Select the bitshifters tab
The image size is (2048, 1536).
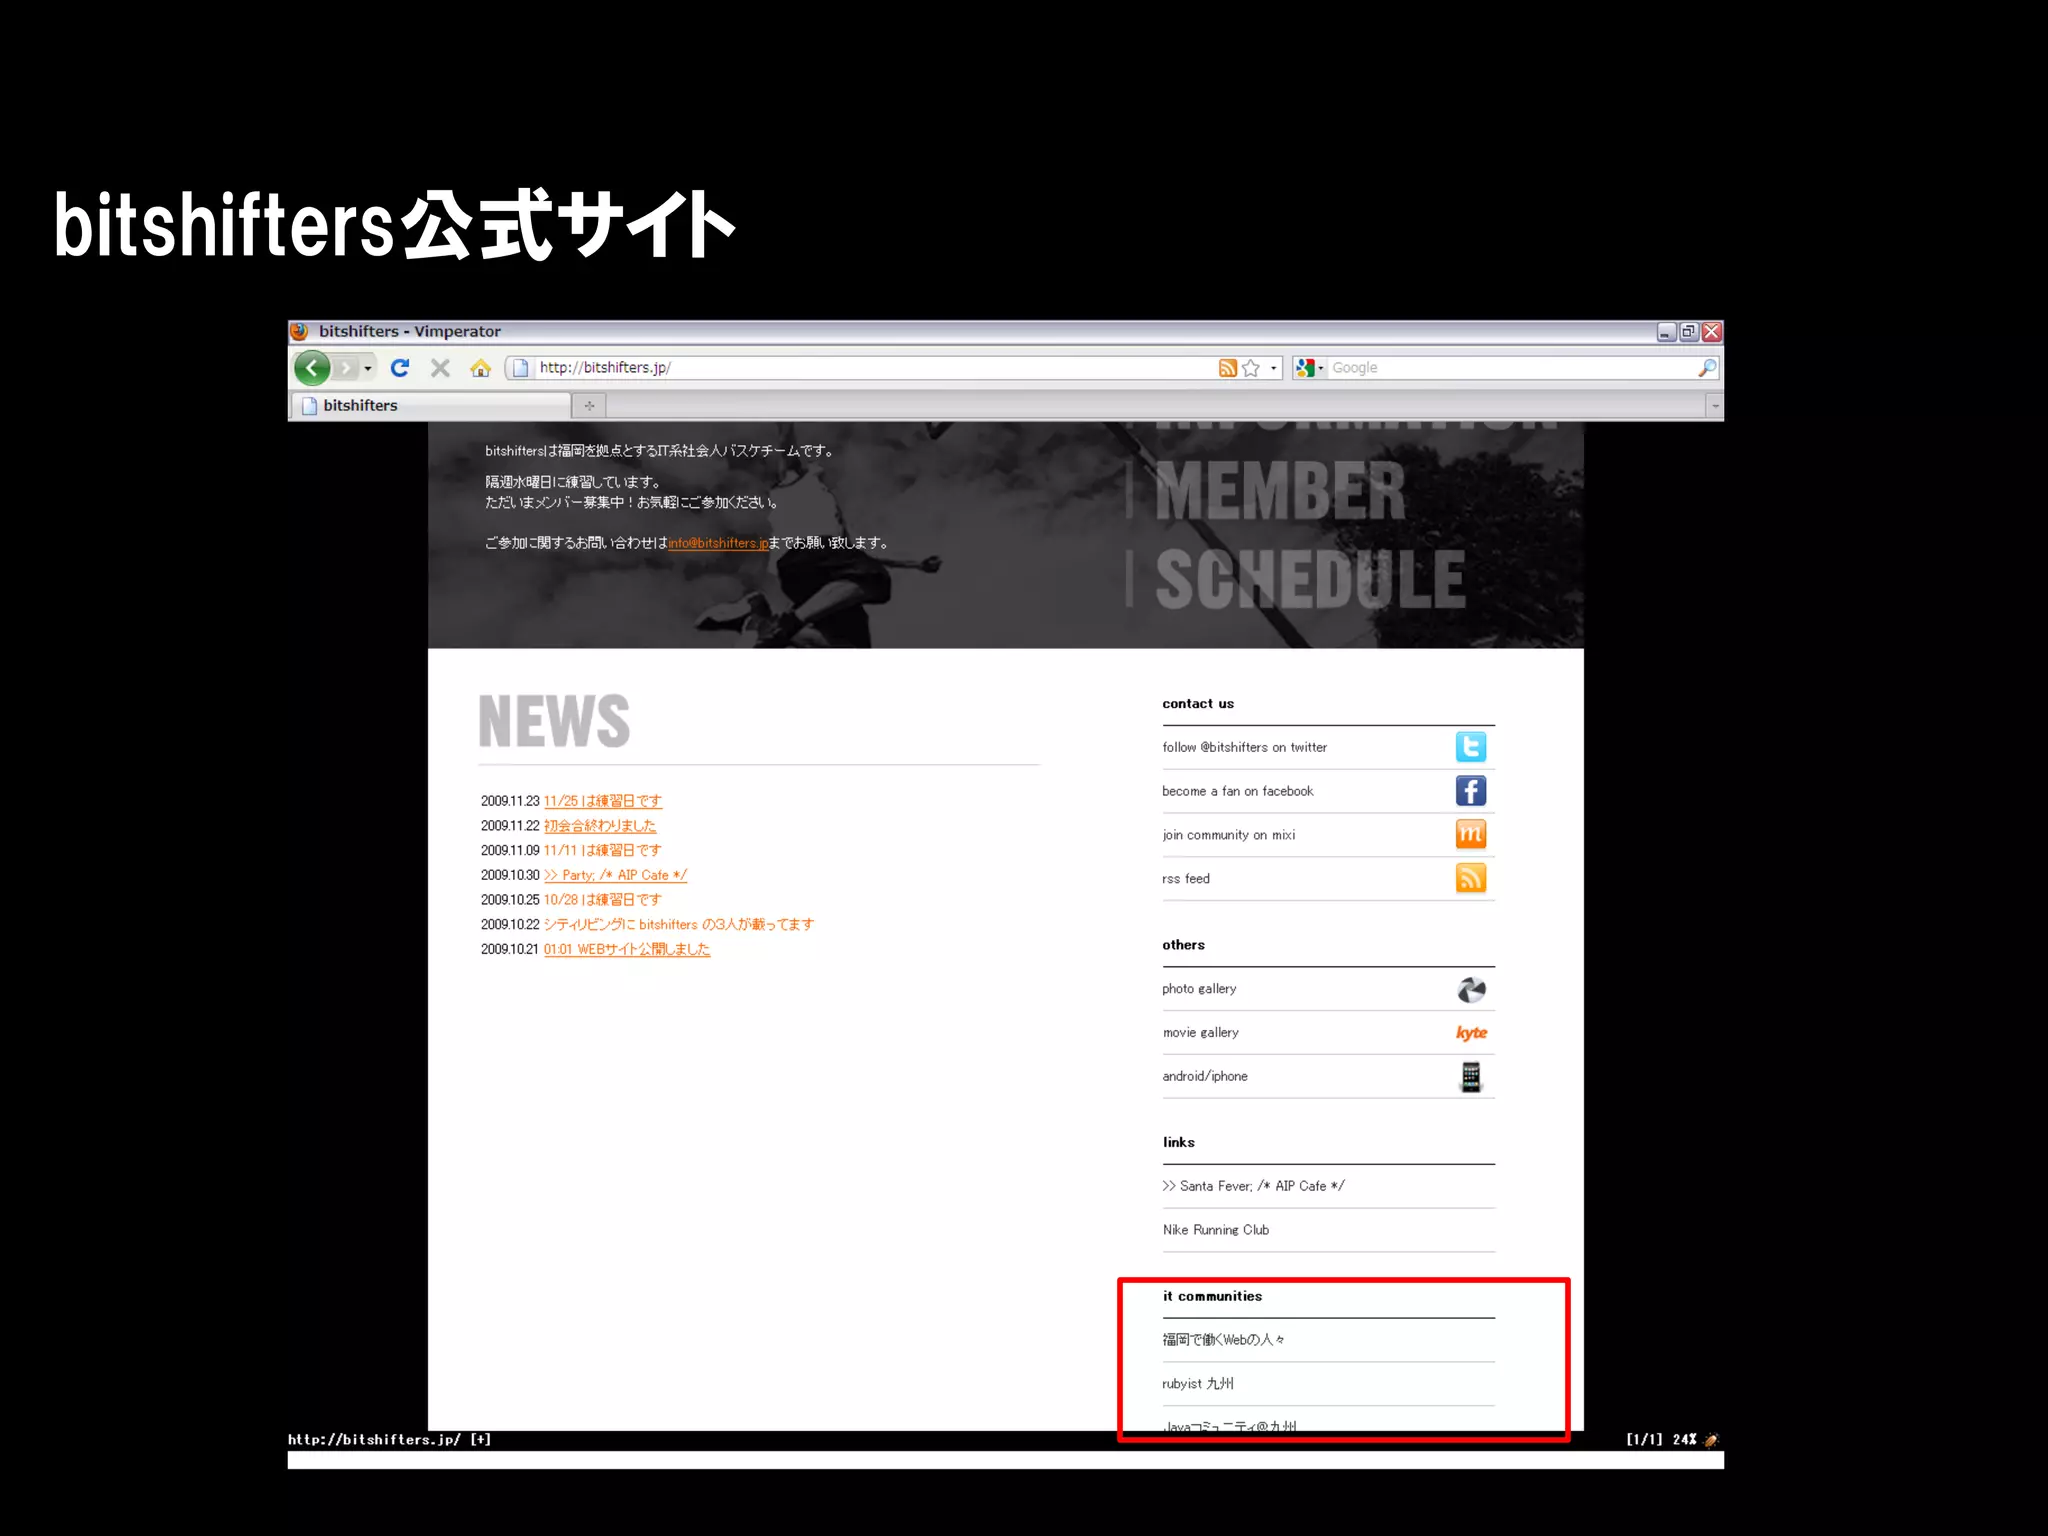(x=431, y=405)
